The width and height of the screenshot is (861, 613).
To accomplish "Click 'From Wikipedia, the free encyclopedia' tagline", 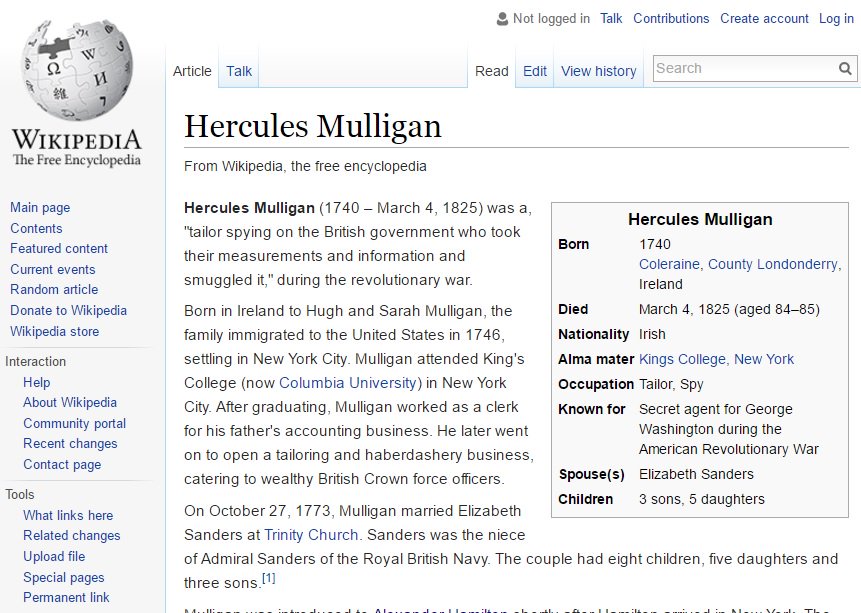I will click(305, 166).
